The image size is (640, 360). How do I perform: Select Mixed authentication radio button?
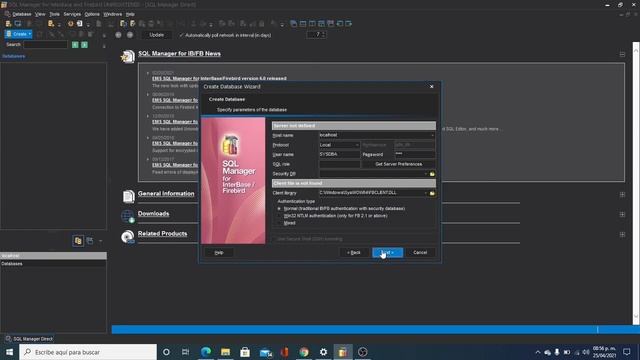(x=279, y=223)
